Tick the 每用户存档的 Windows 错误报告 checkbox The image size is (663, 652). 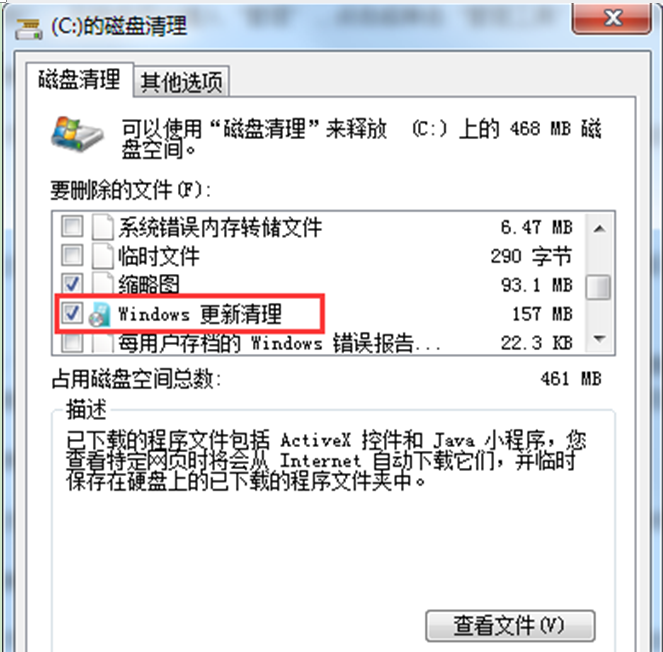72,342
